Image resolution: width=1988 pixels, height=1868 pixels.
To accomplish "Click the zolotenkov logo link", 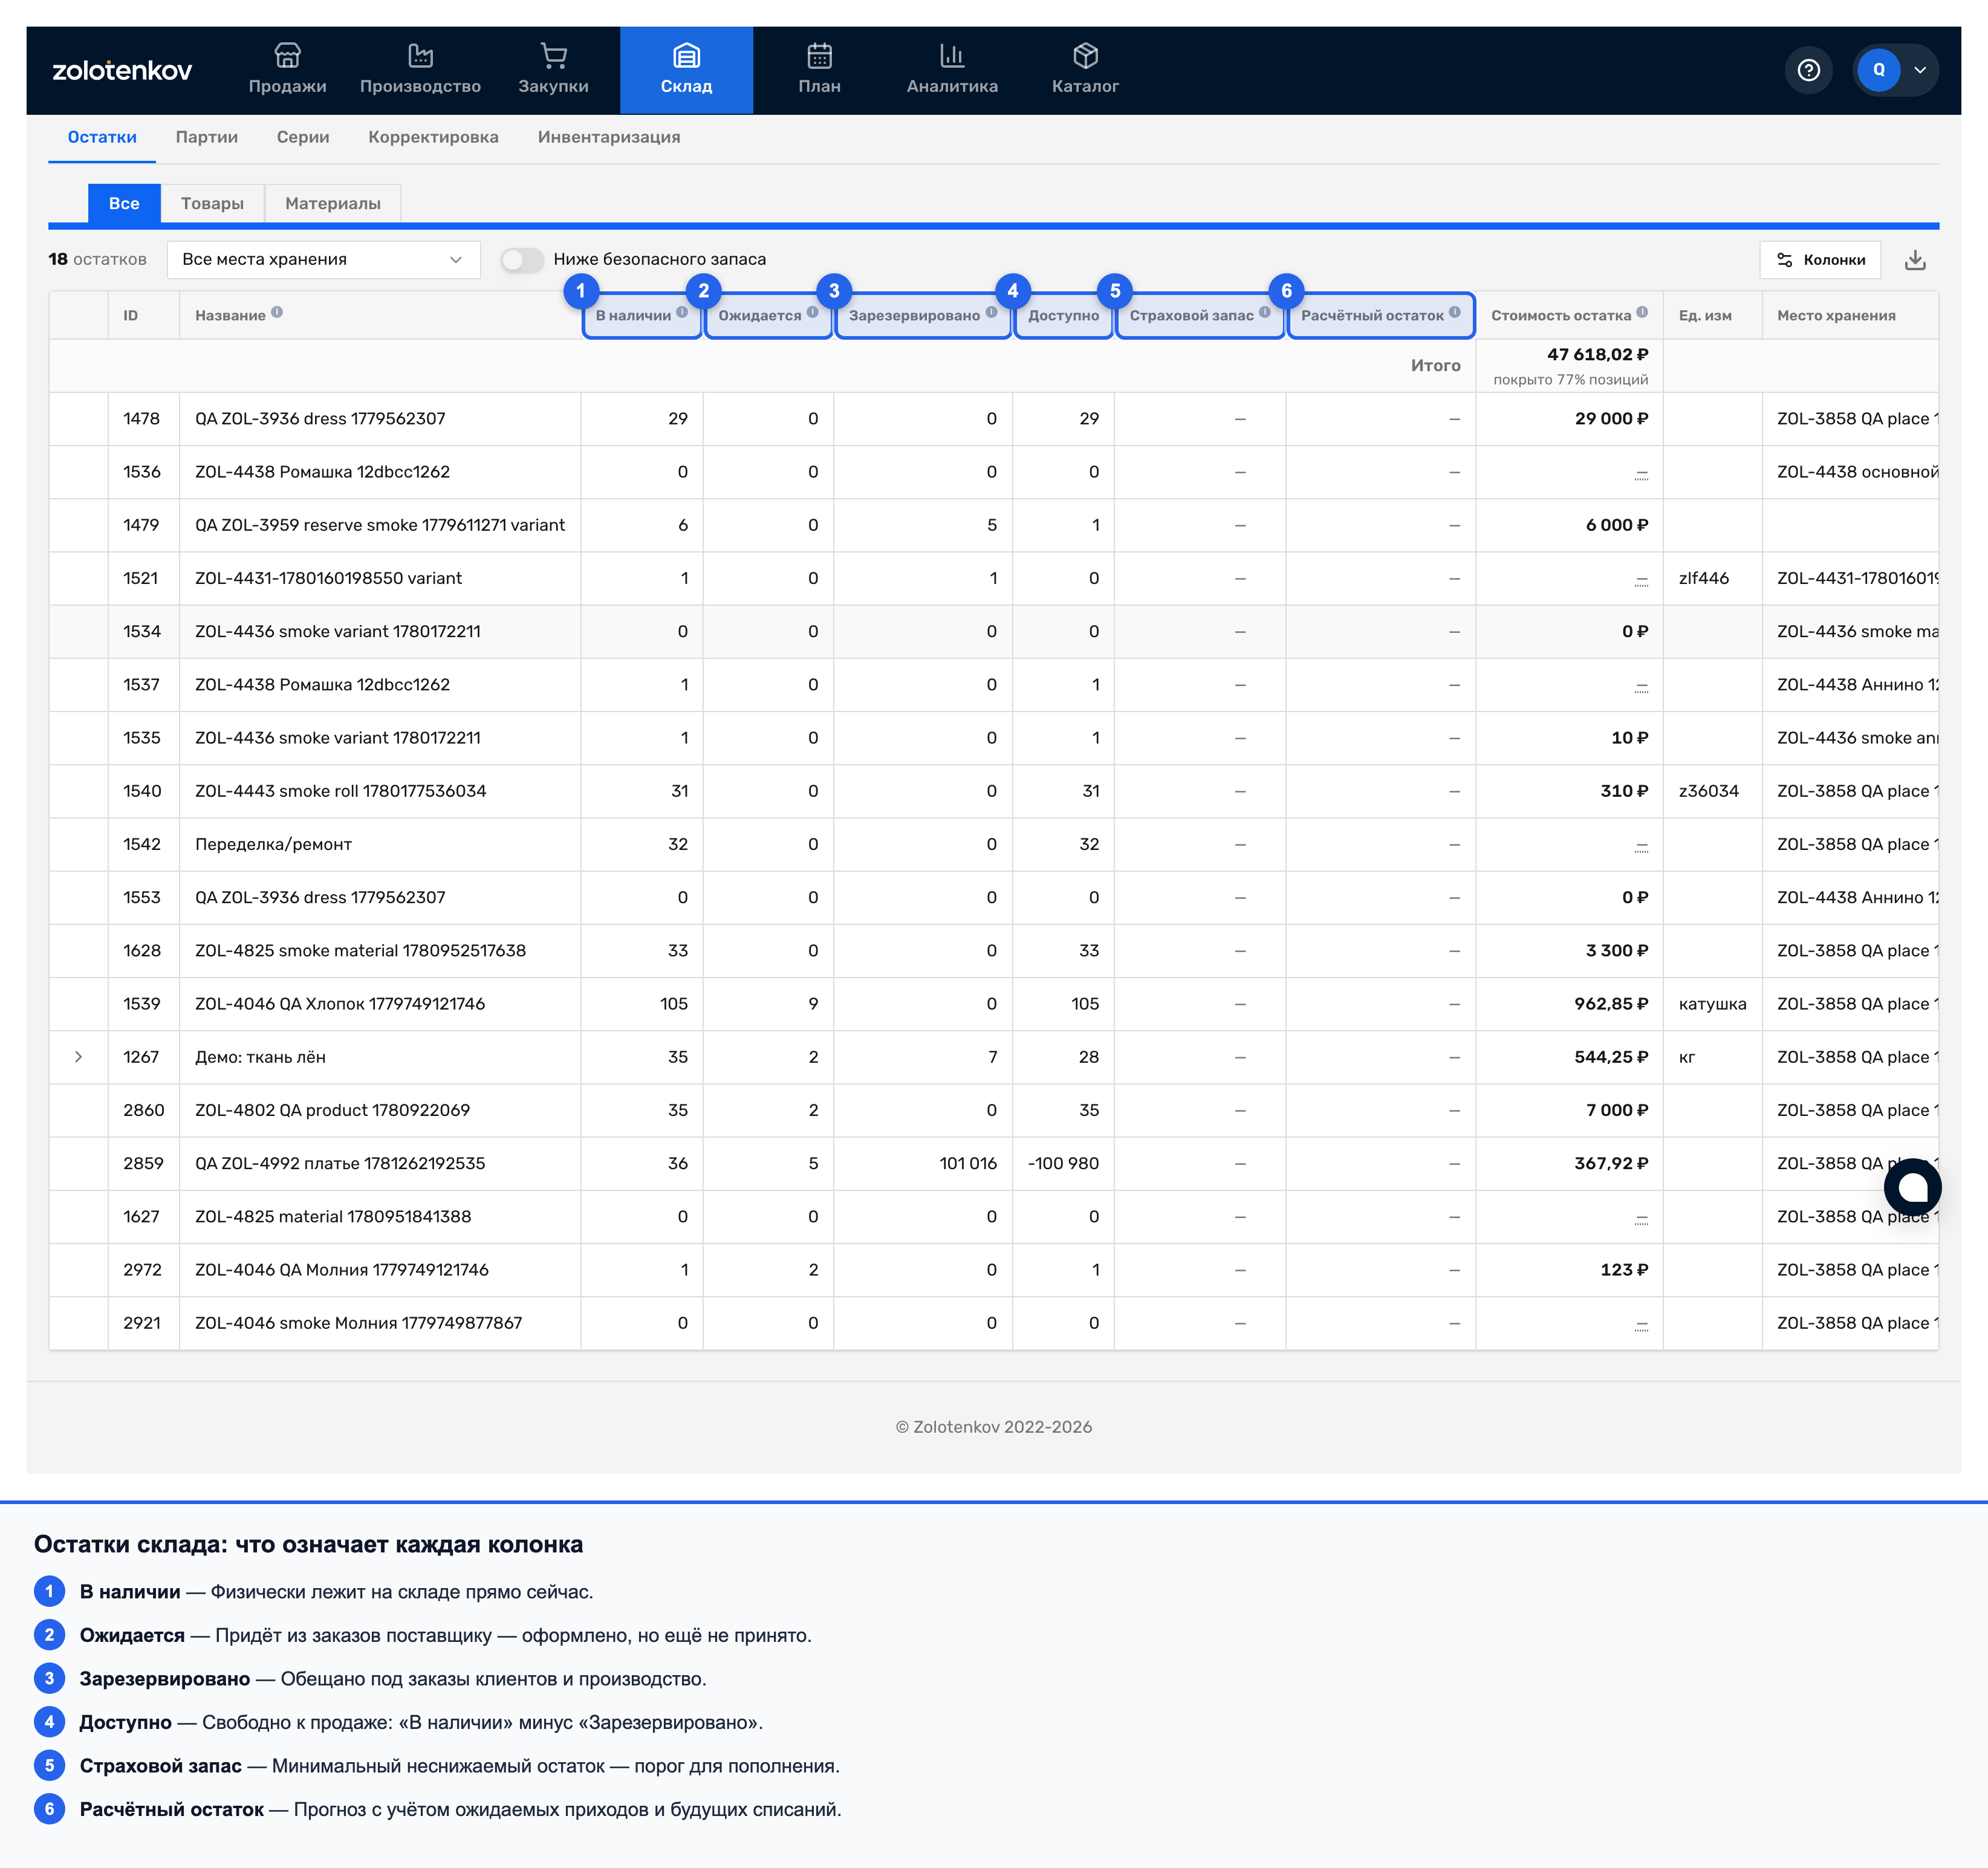I will coord(121,70).
